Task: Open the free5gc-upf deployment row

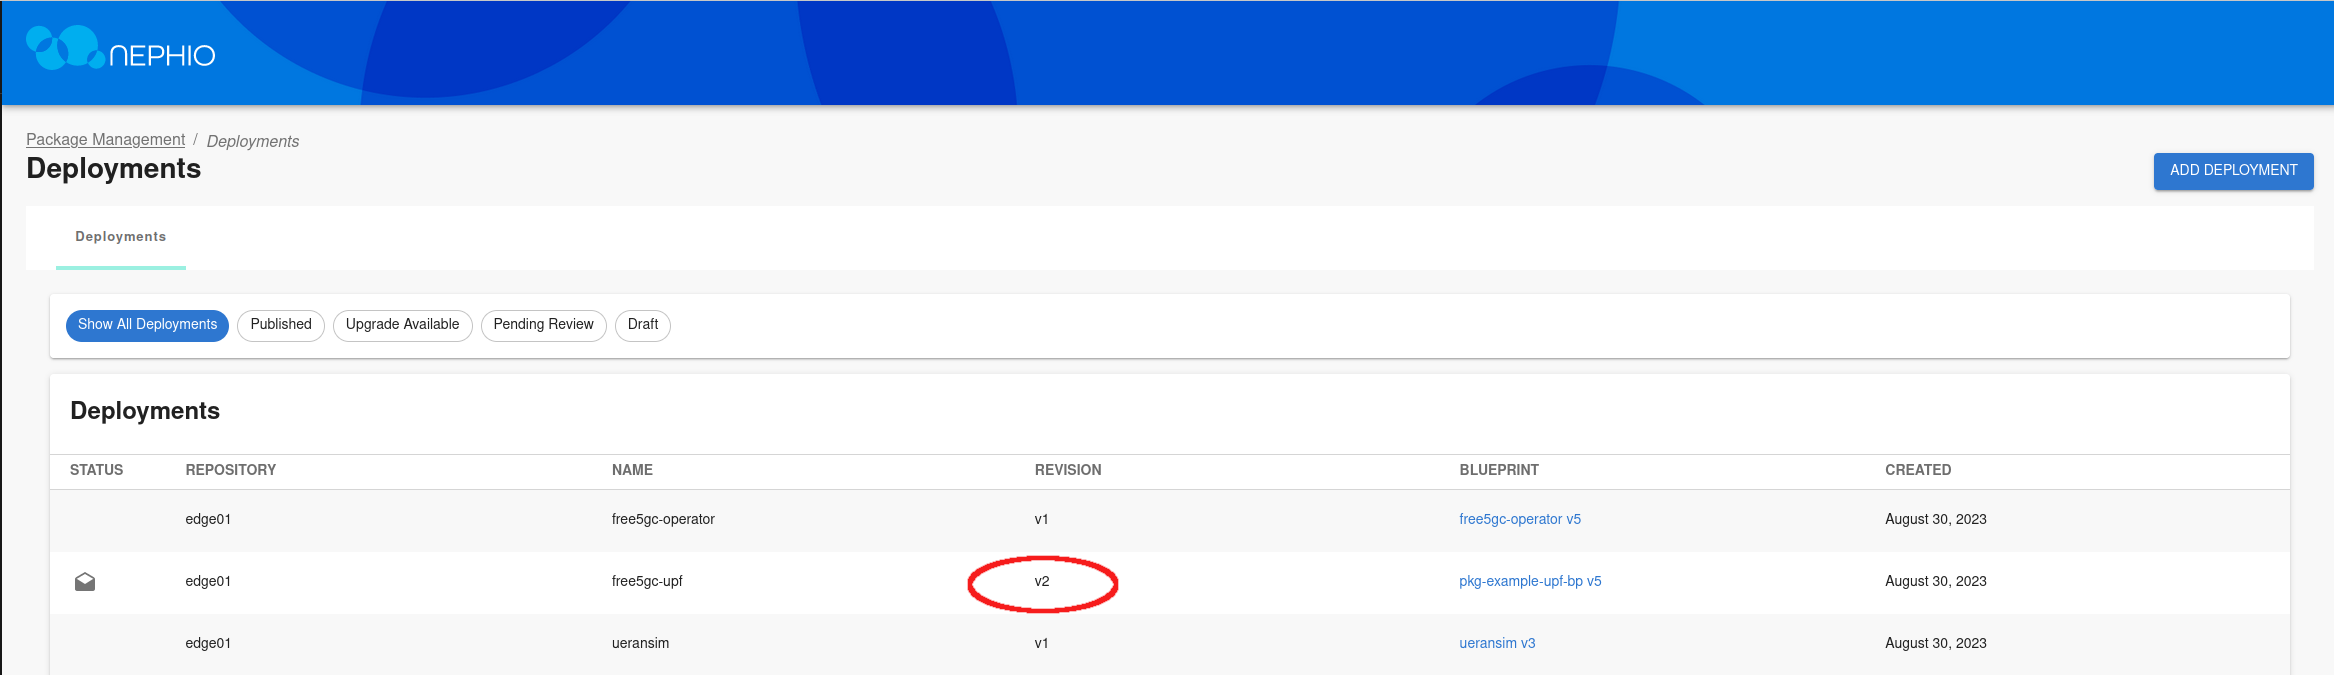Action: (647, 582)
